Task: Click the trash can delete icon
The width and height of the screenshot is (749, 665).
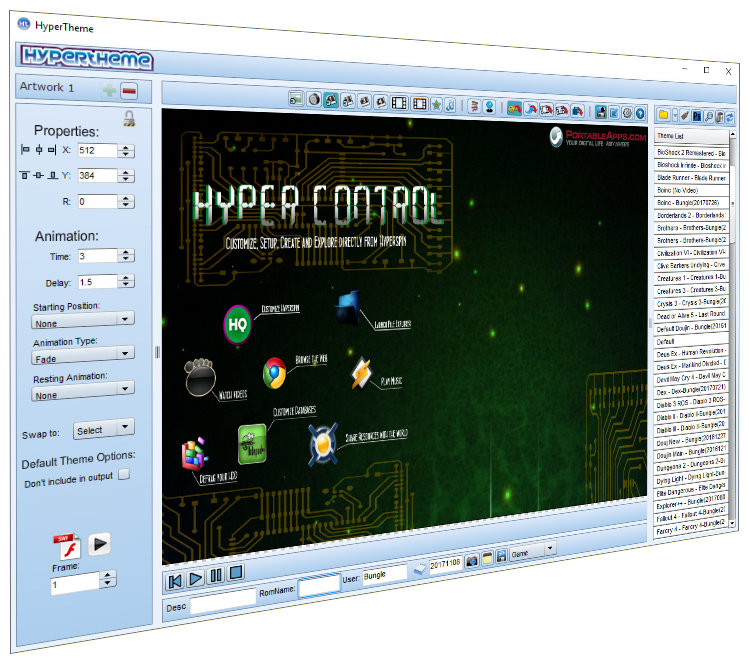Action: (x=719, y=117)
